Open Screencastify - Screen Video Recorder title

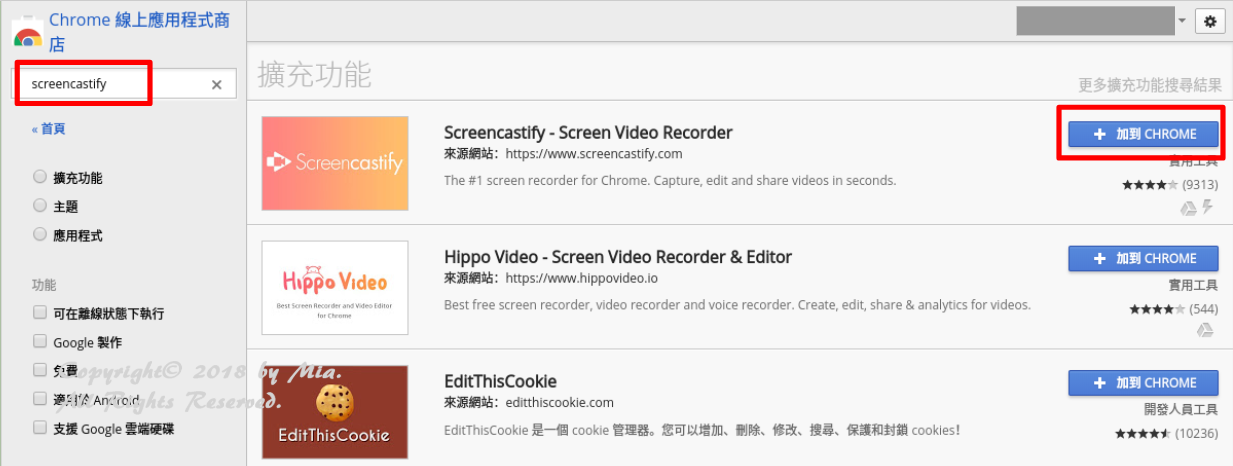tap(588, 132)
